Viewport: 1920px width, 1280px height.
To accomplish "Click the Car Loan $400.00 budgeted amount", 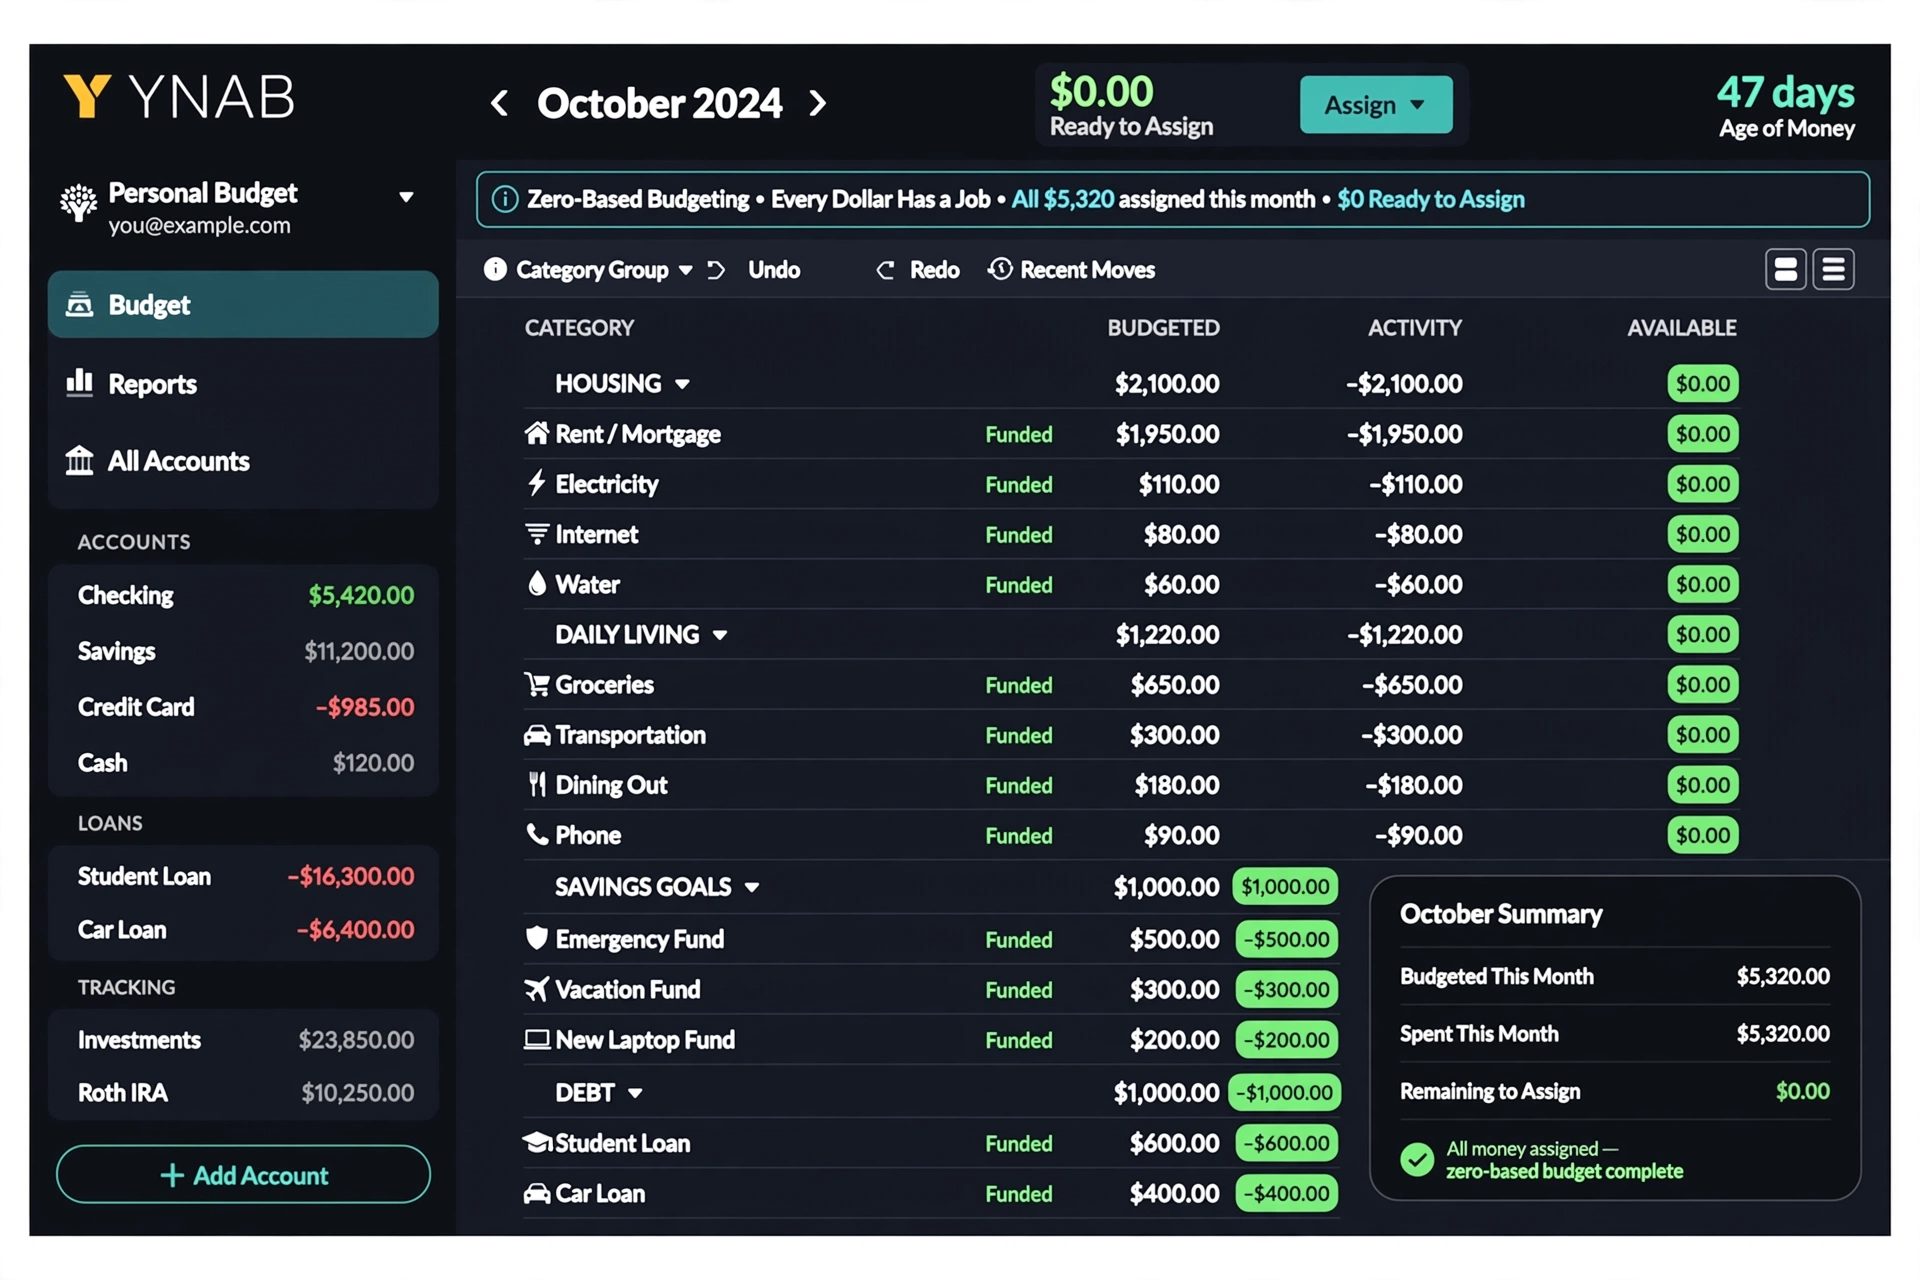I will pos(1174,1194).
